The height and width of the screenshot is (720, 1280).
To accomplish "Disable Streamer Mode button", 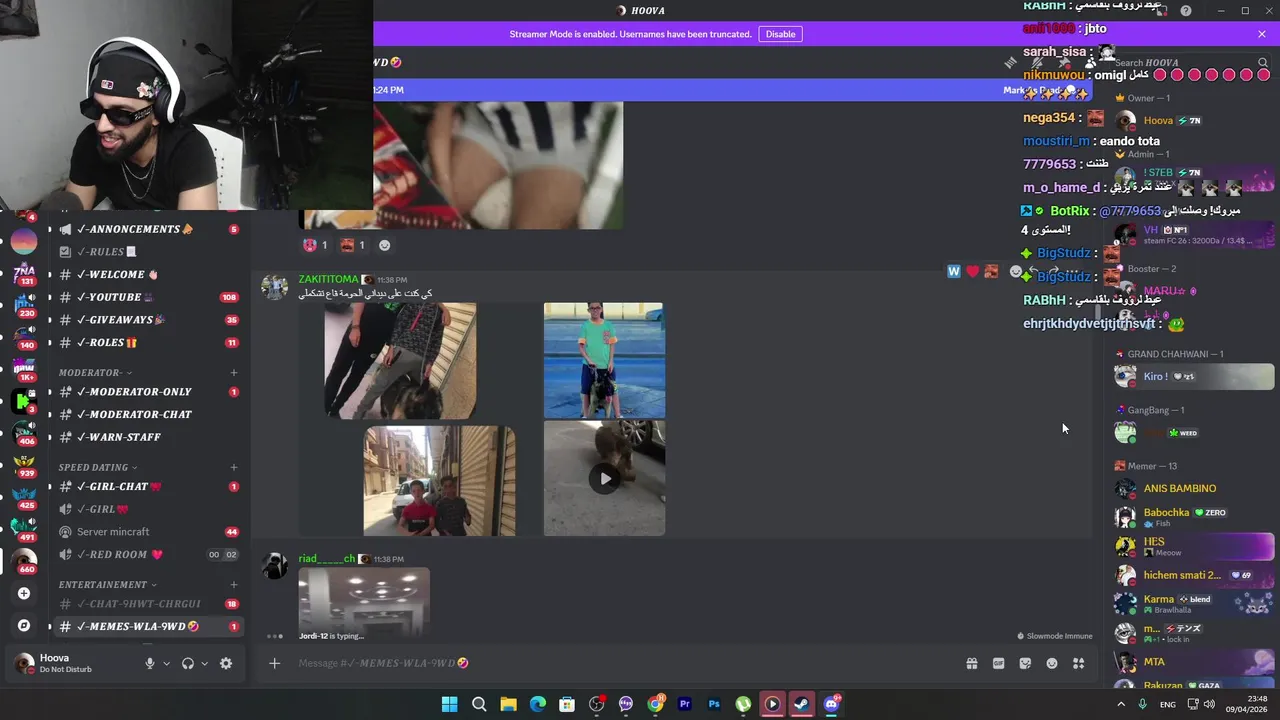I will click(x=780, y=34).
